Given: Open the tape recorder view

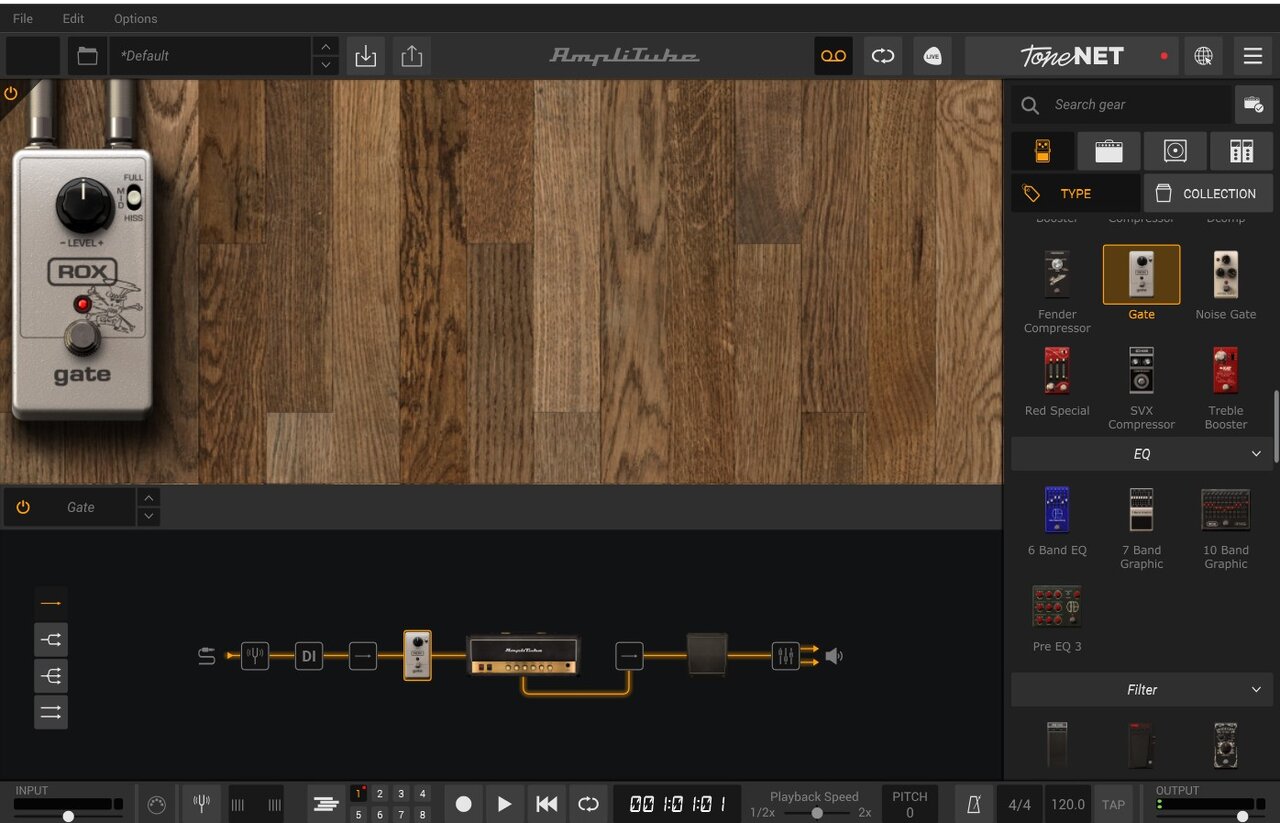Looking at the screenshot, I should click(833, 56).
